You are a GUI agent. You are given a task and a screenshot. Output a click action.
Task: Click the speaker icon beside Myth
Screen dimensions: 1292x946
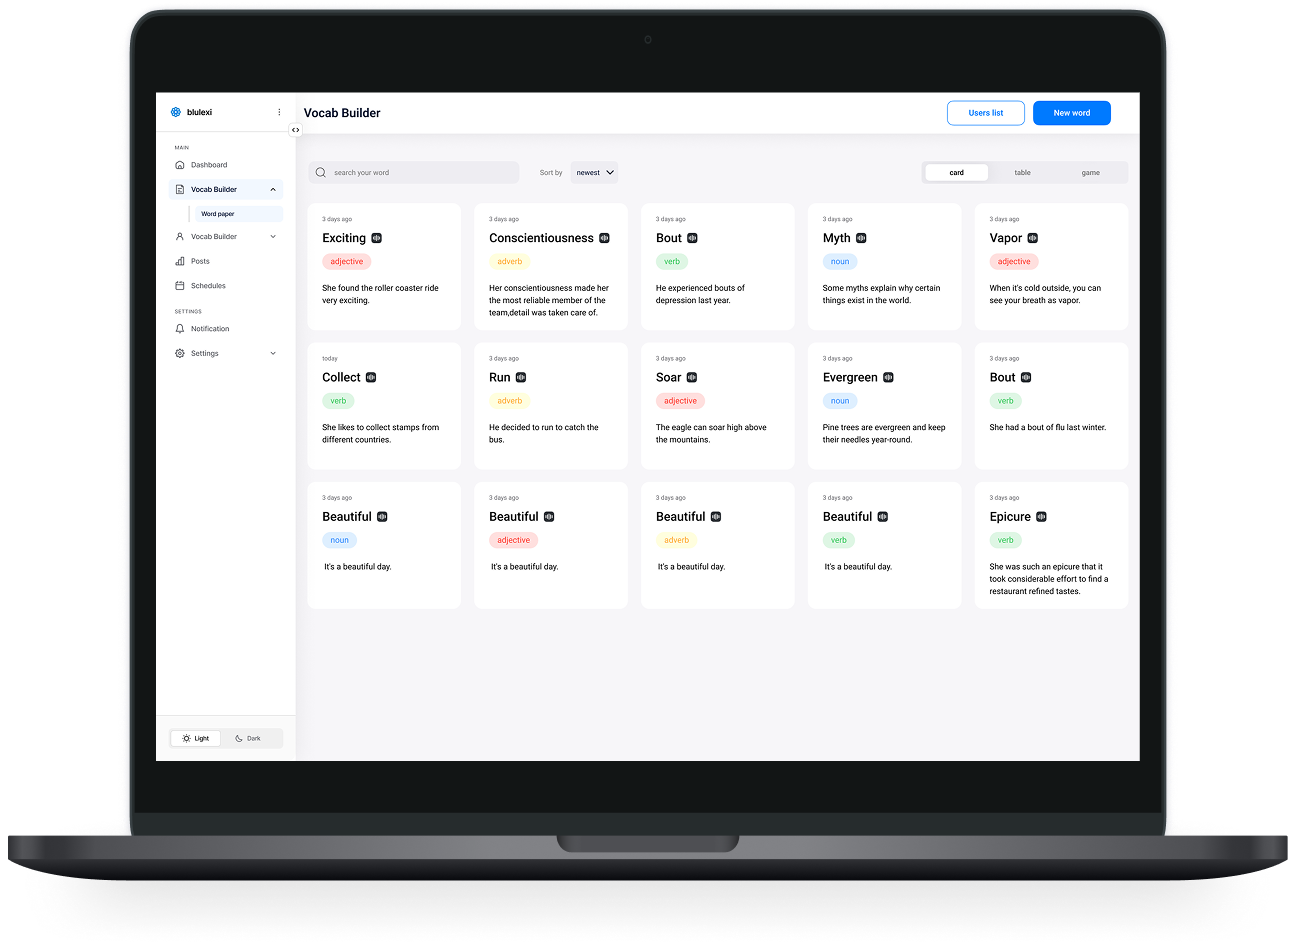click(x=861, y=238)
